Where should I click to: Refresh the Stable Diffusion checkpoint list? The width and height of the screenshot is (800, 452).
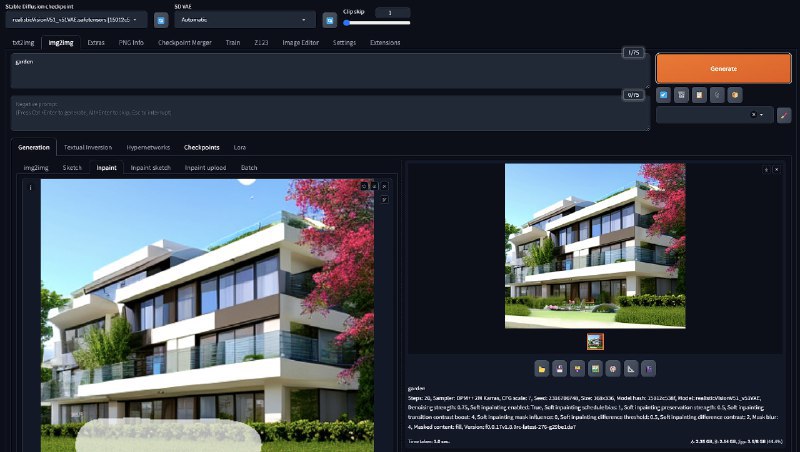click(x=161, y=20)
